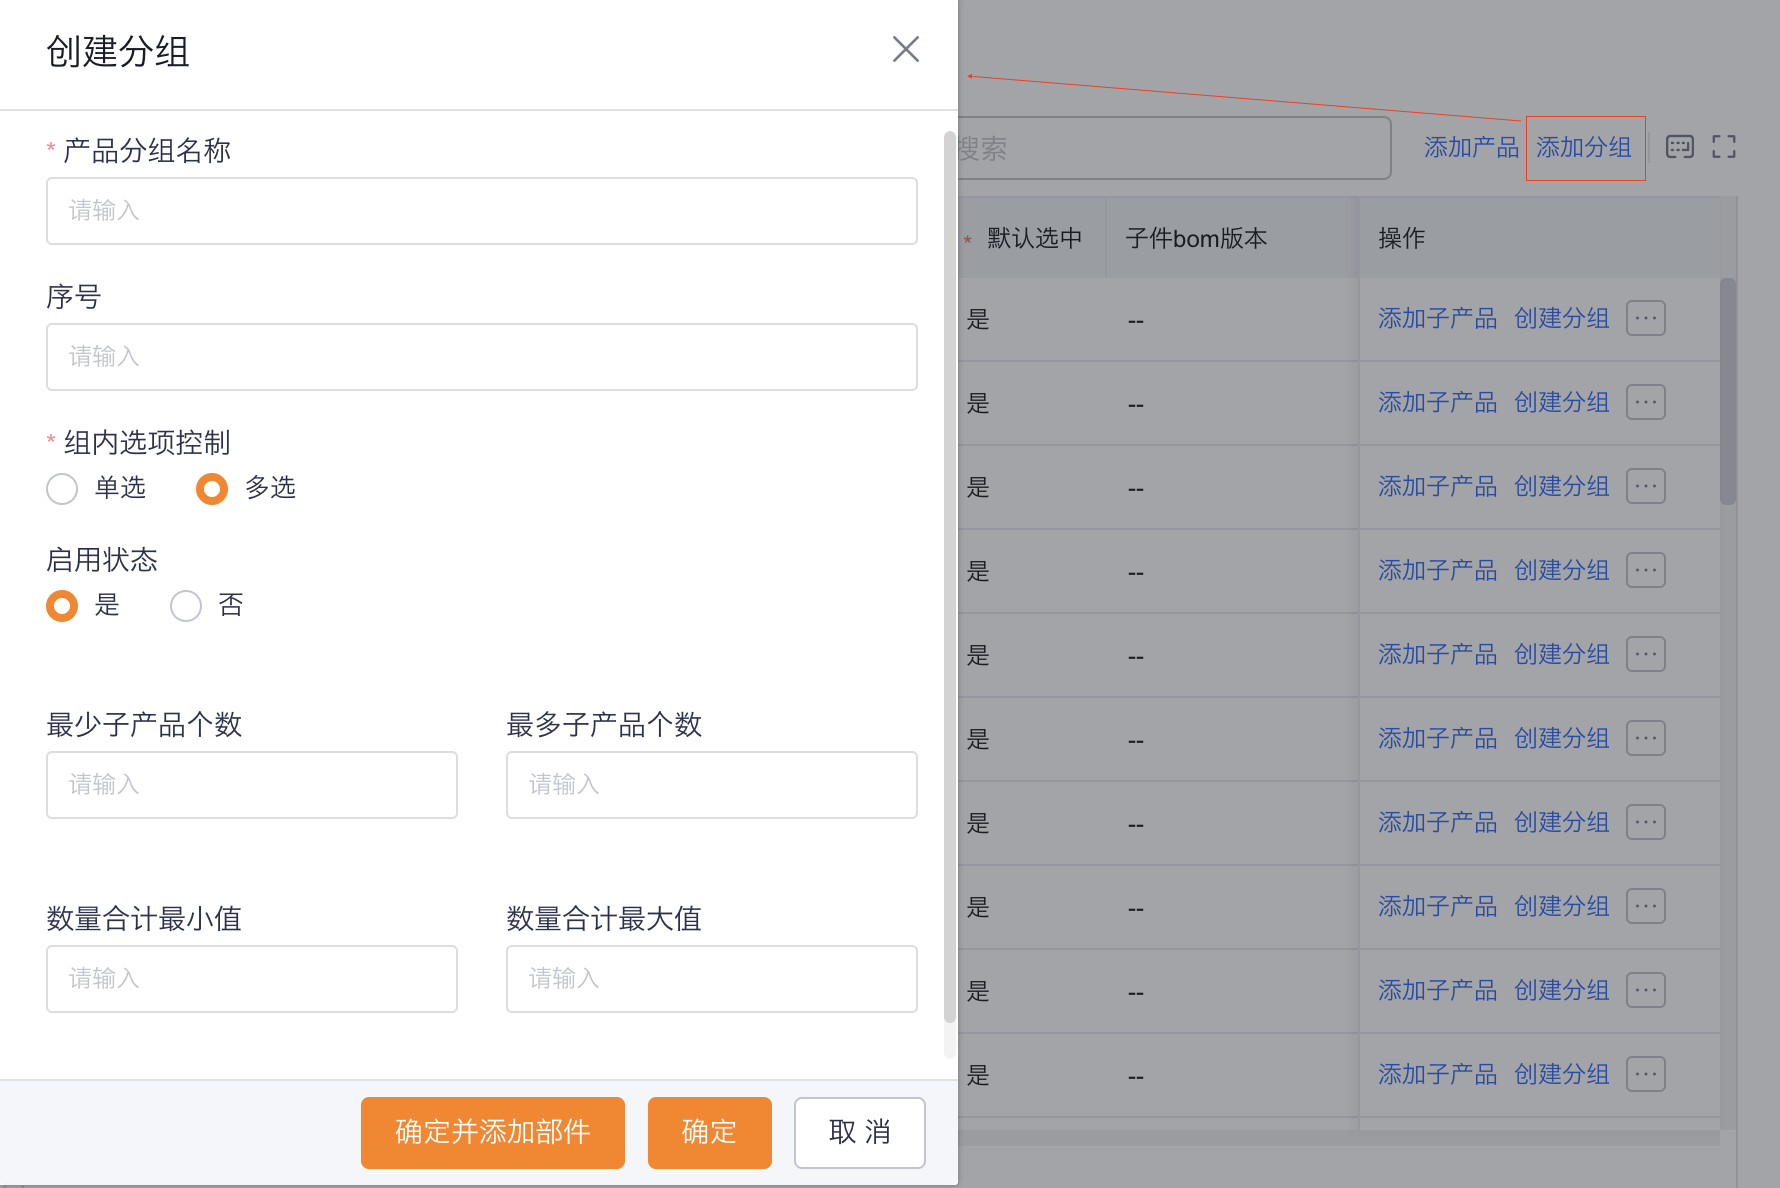
Task: Click the 确定并添加部件 button
Action: click(x=492, y=1132)
